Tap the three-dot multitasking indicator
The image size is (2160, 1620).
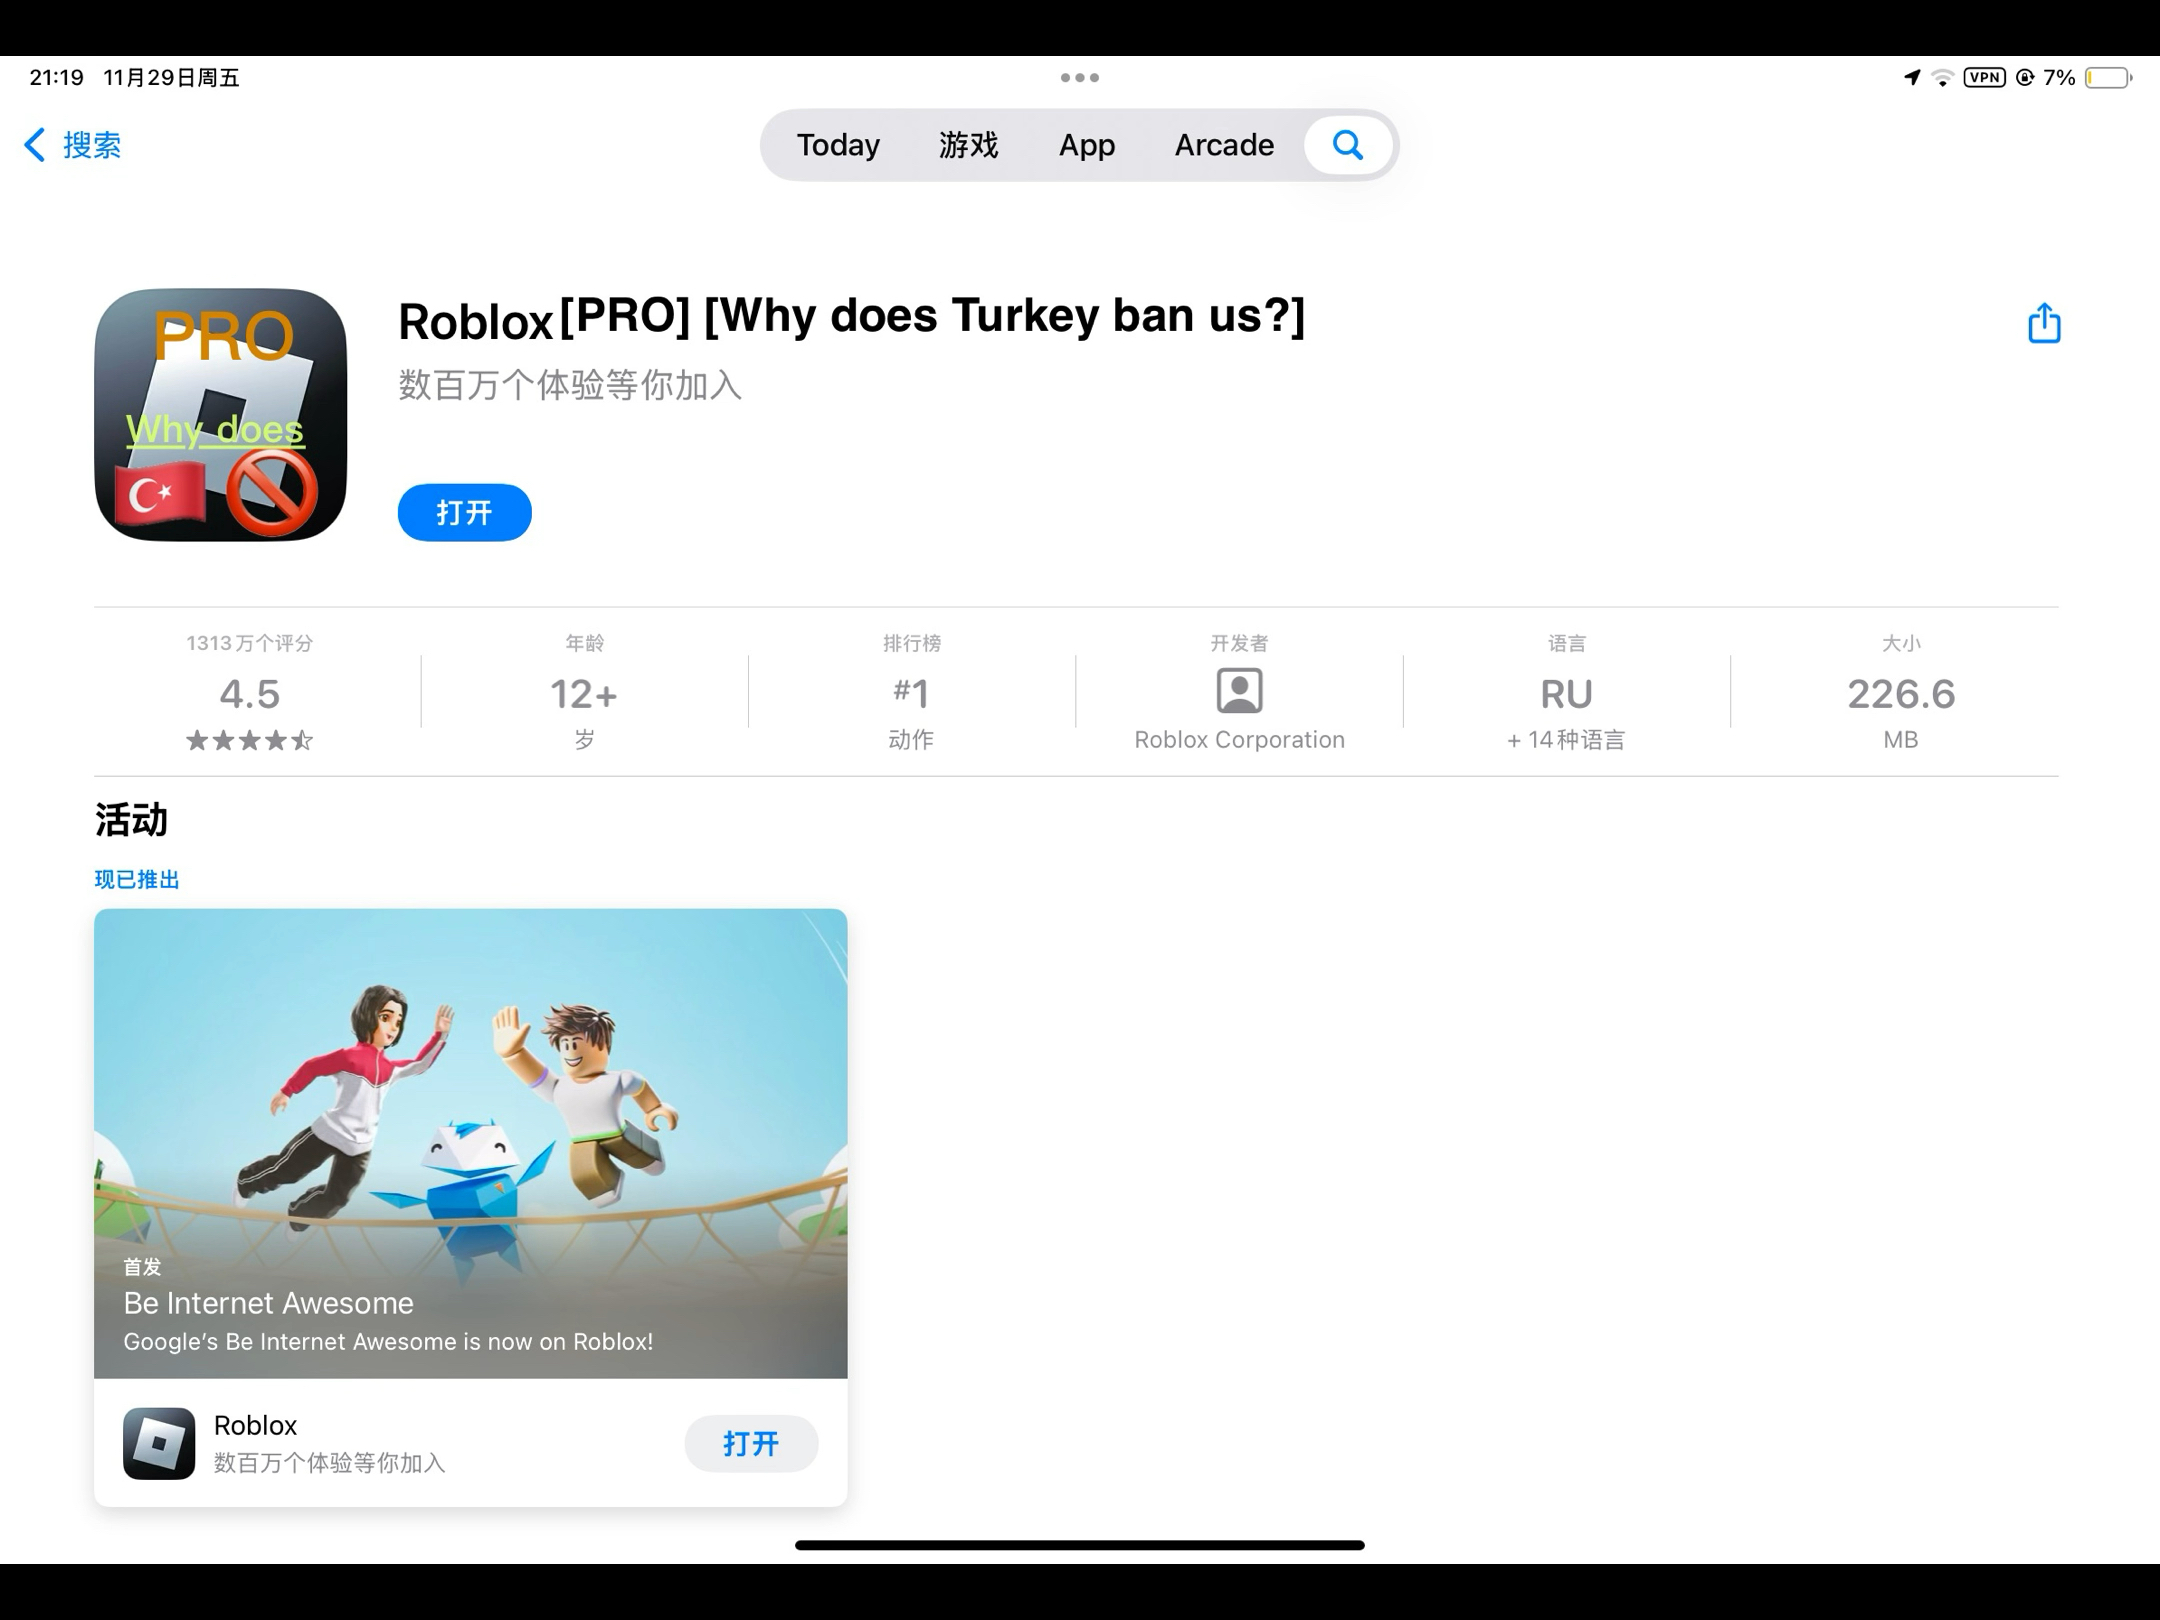pos(1080,77)
